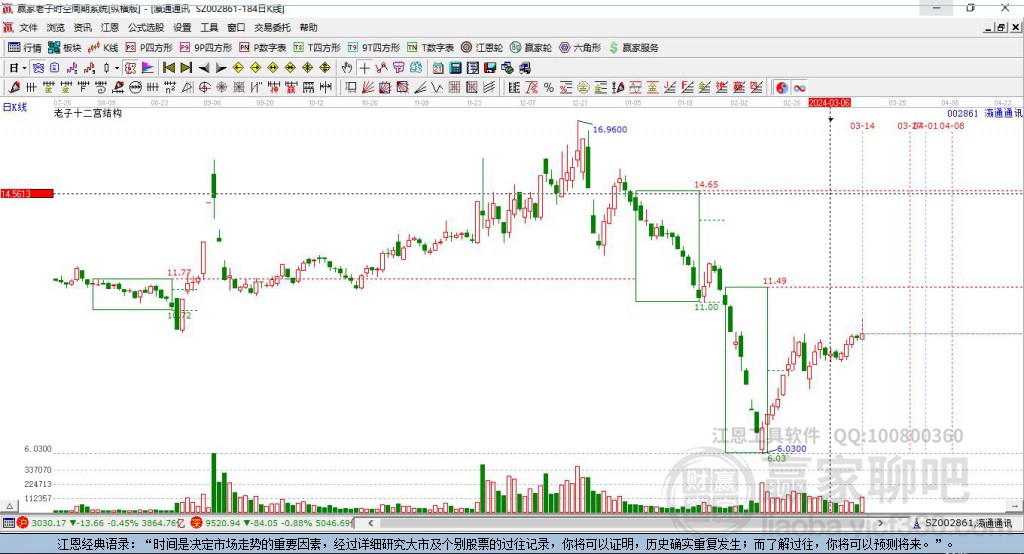Click the black left arrow icon

point(204,68)
